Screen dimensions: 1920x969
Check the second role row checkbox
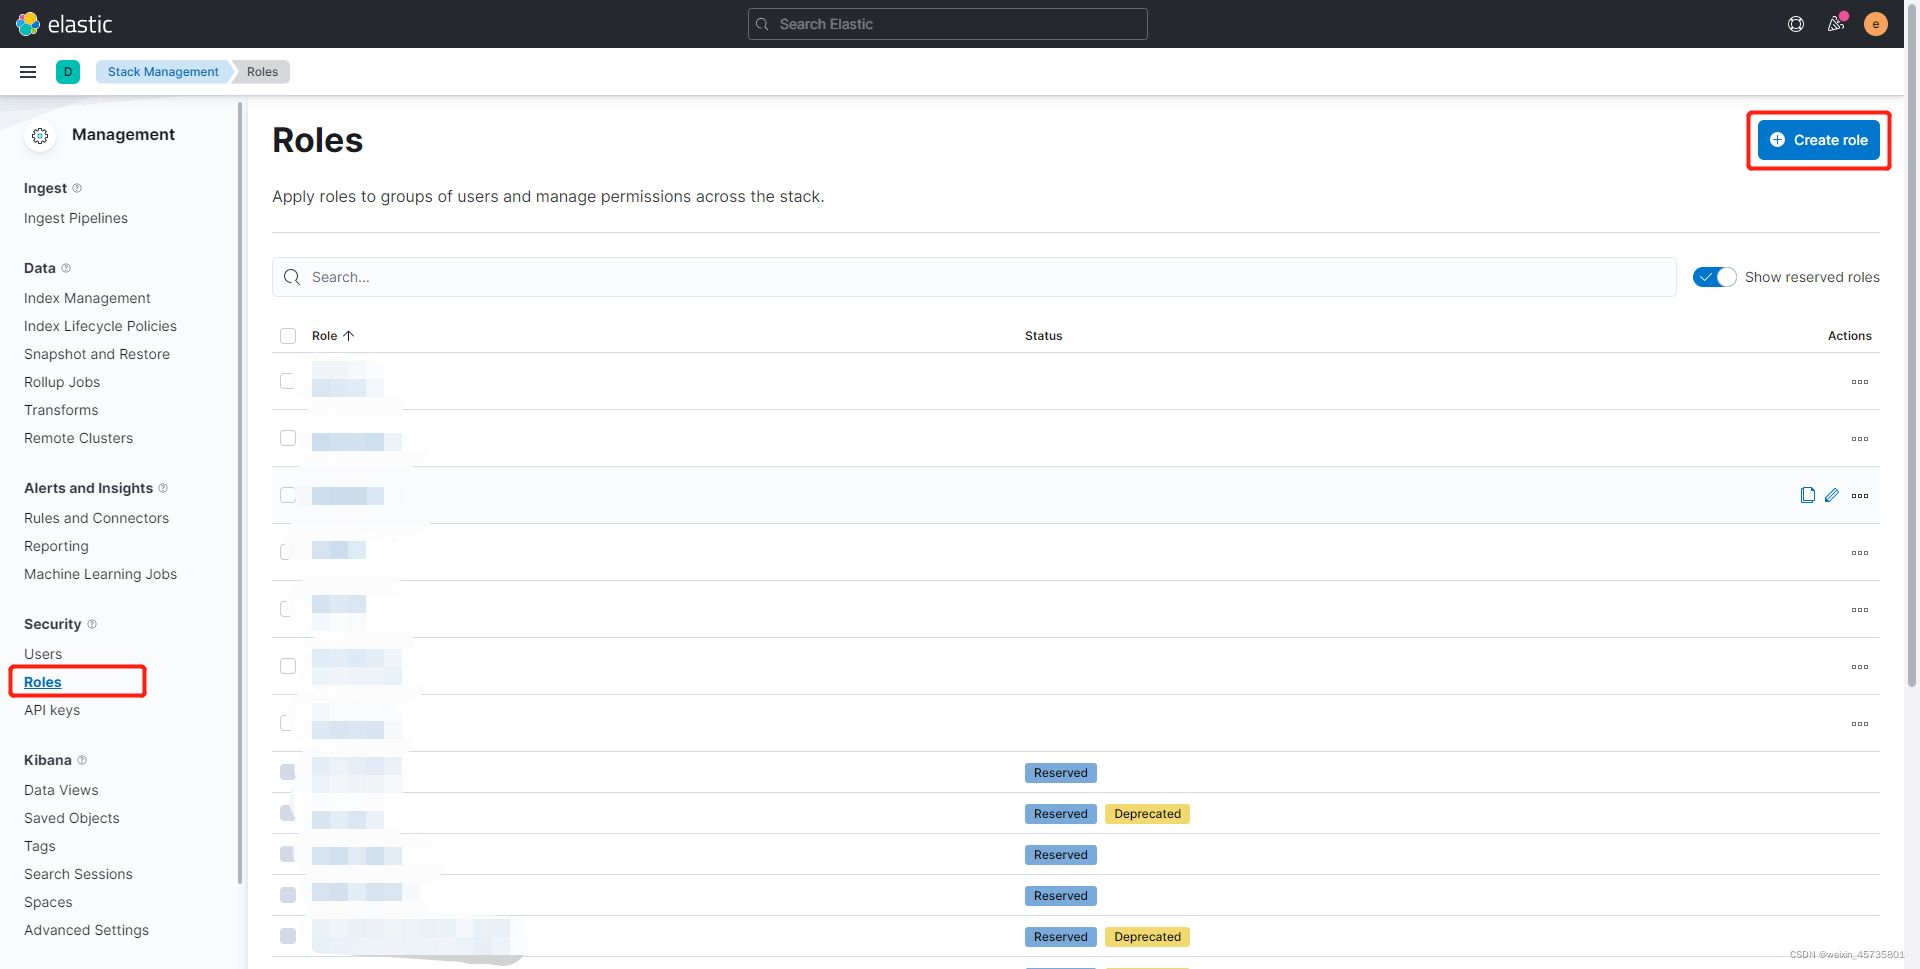(288, 438)
